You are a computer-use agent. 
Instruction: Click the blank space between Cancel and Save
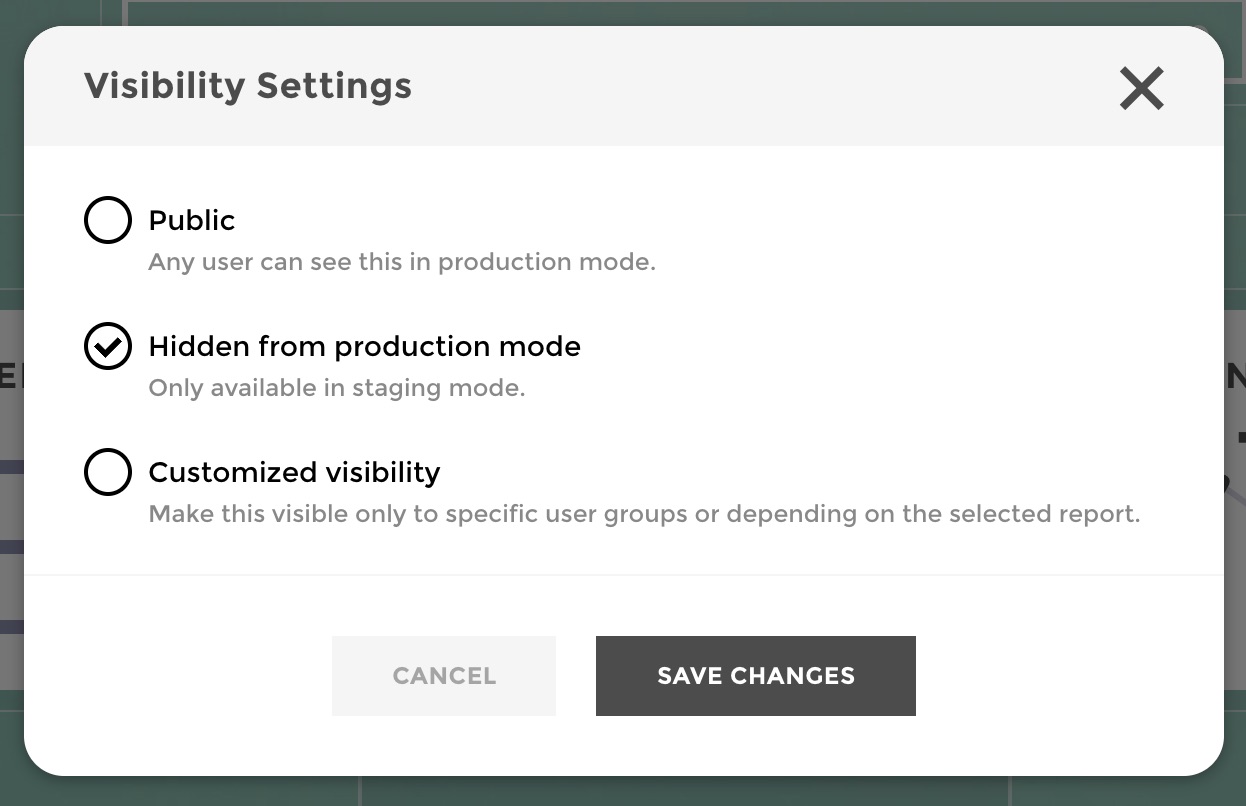pyautogui.click(x=575, y=676)
